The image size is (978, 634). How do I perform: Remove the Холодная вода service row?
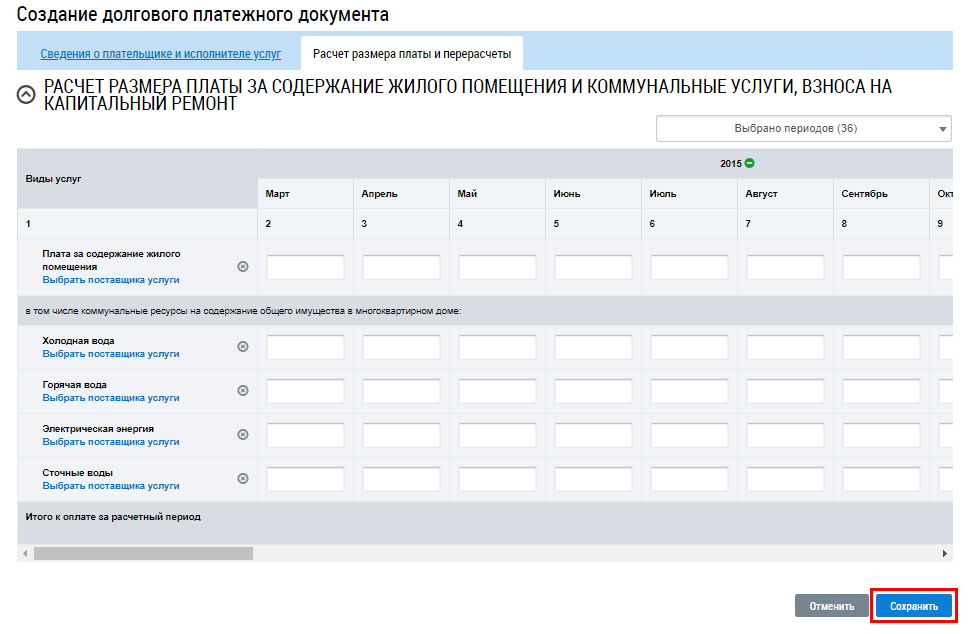click(x=243, y=346)
